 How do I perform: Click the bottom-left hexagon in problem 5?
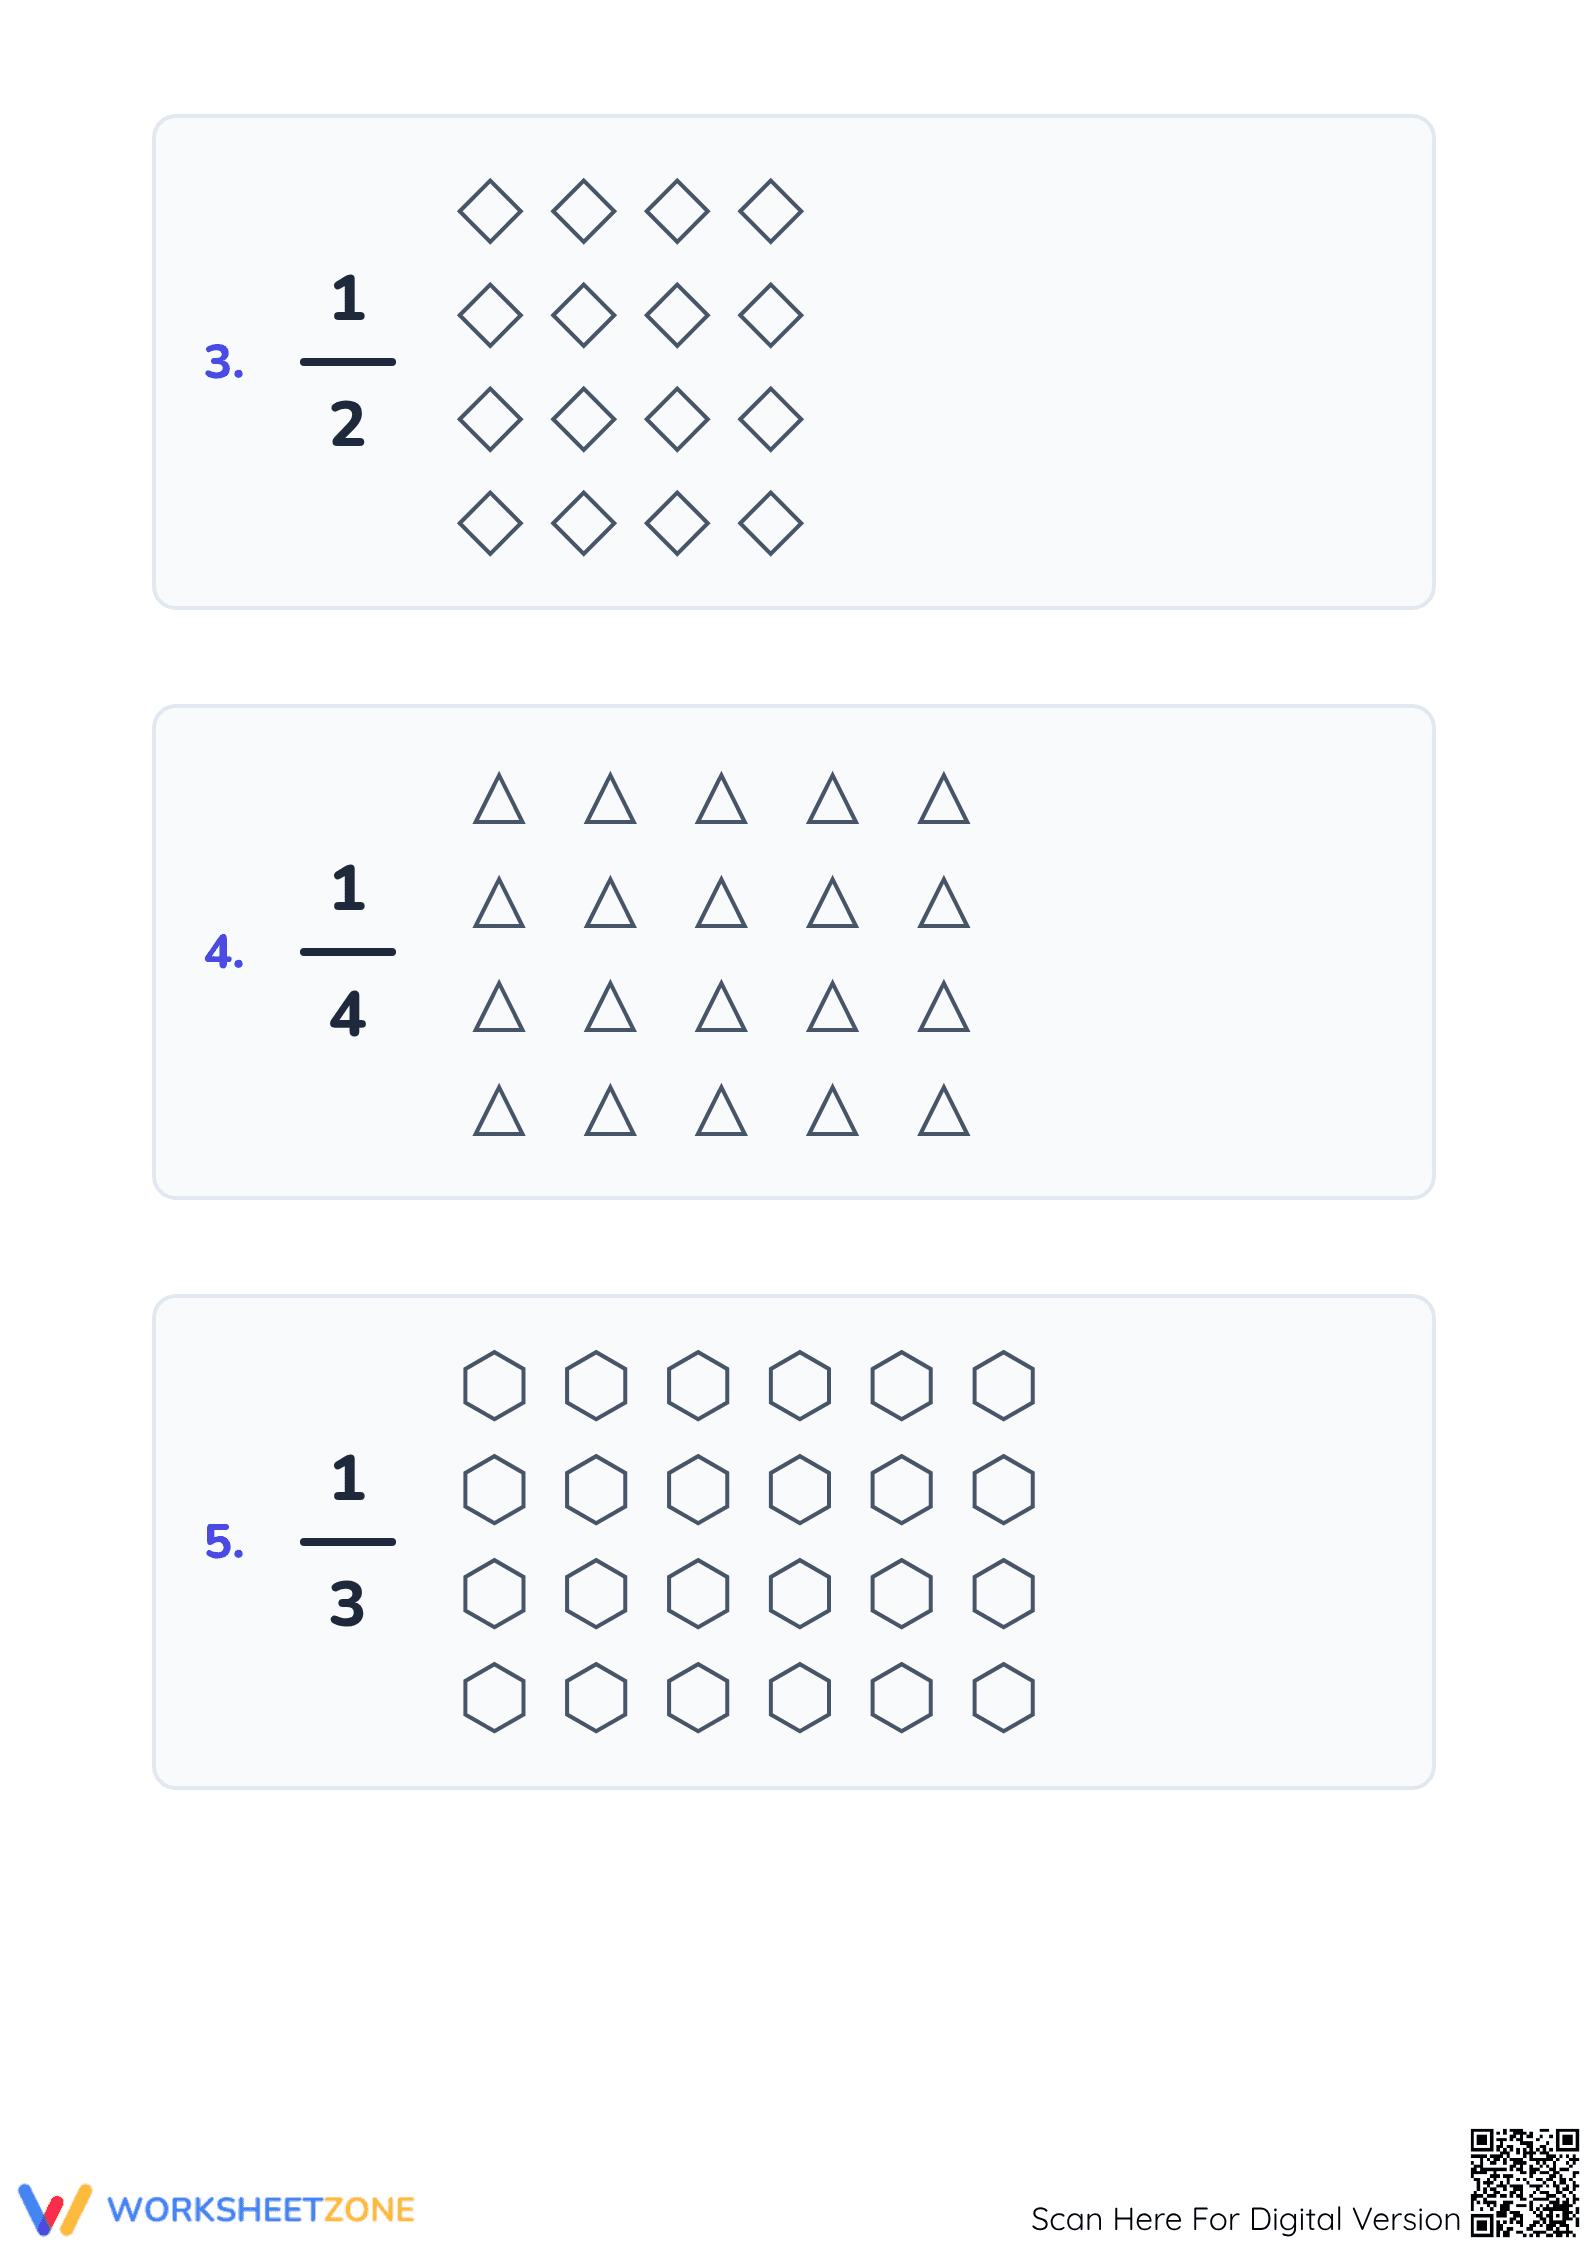(x=494, y=1697)
